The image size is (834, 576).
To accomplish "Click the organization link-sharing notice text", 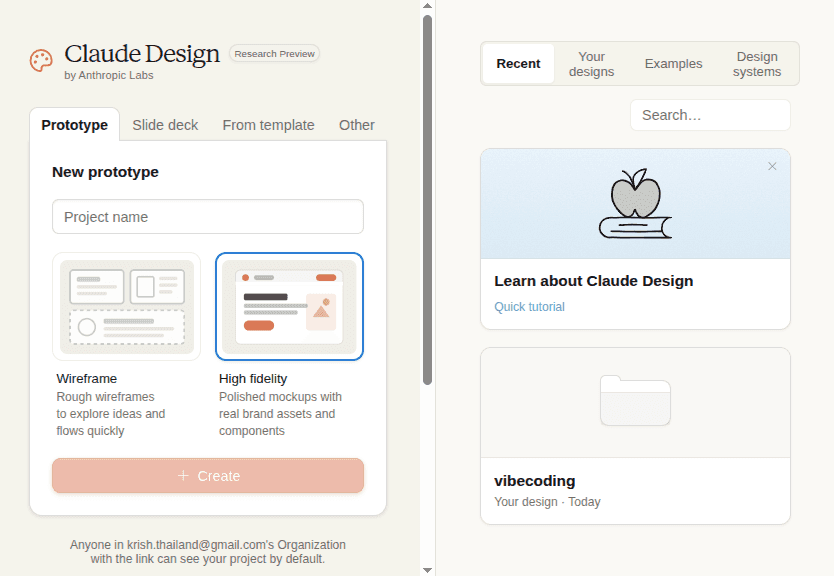I will (x=208, y=552).
